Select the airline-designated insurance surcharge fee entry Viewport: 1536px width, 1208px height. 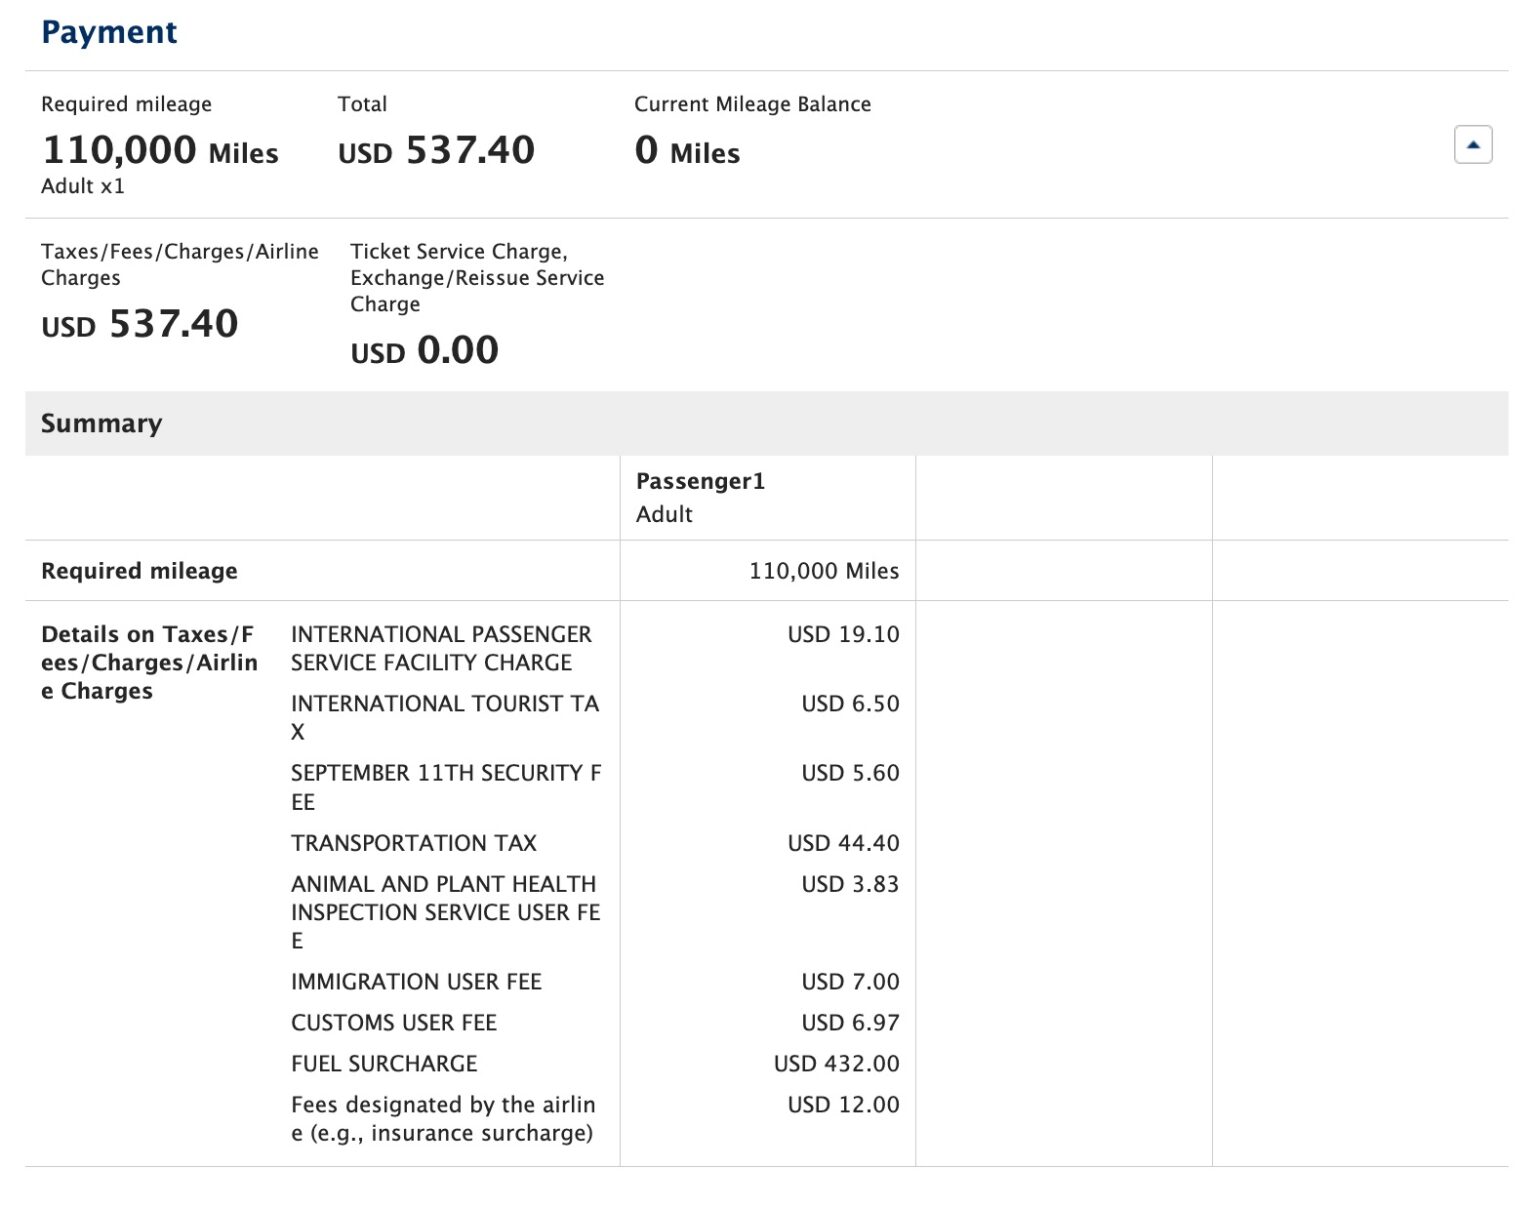tap(443, 1118)
